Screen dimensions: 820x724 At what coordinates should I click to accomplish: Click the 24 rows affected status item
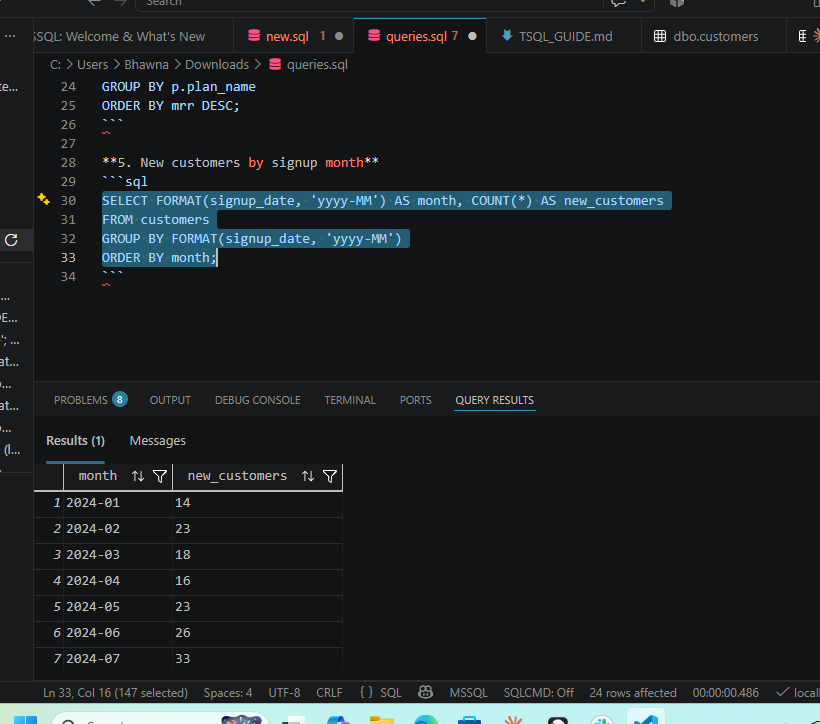[633, 693]
